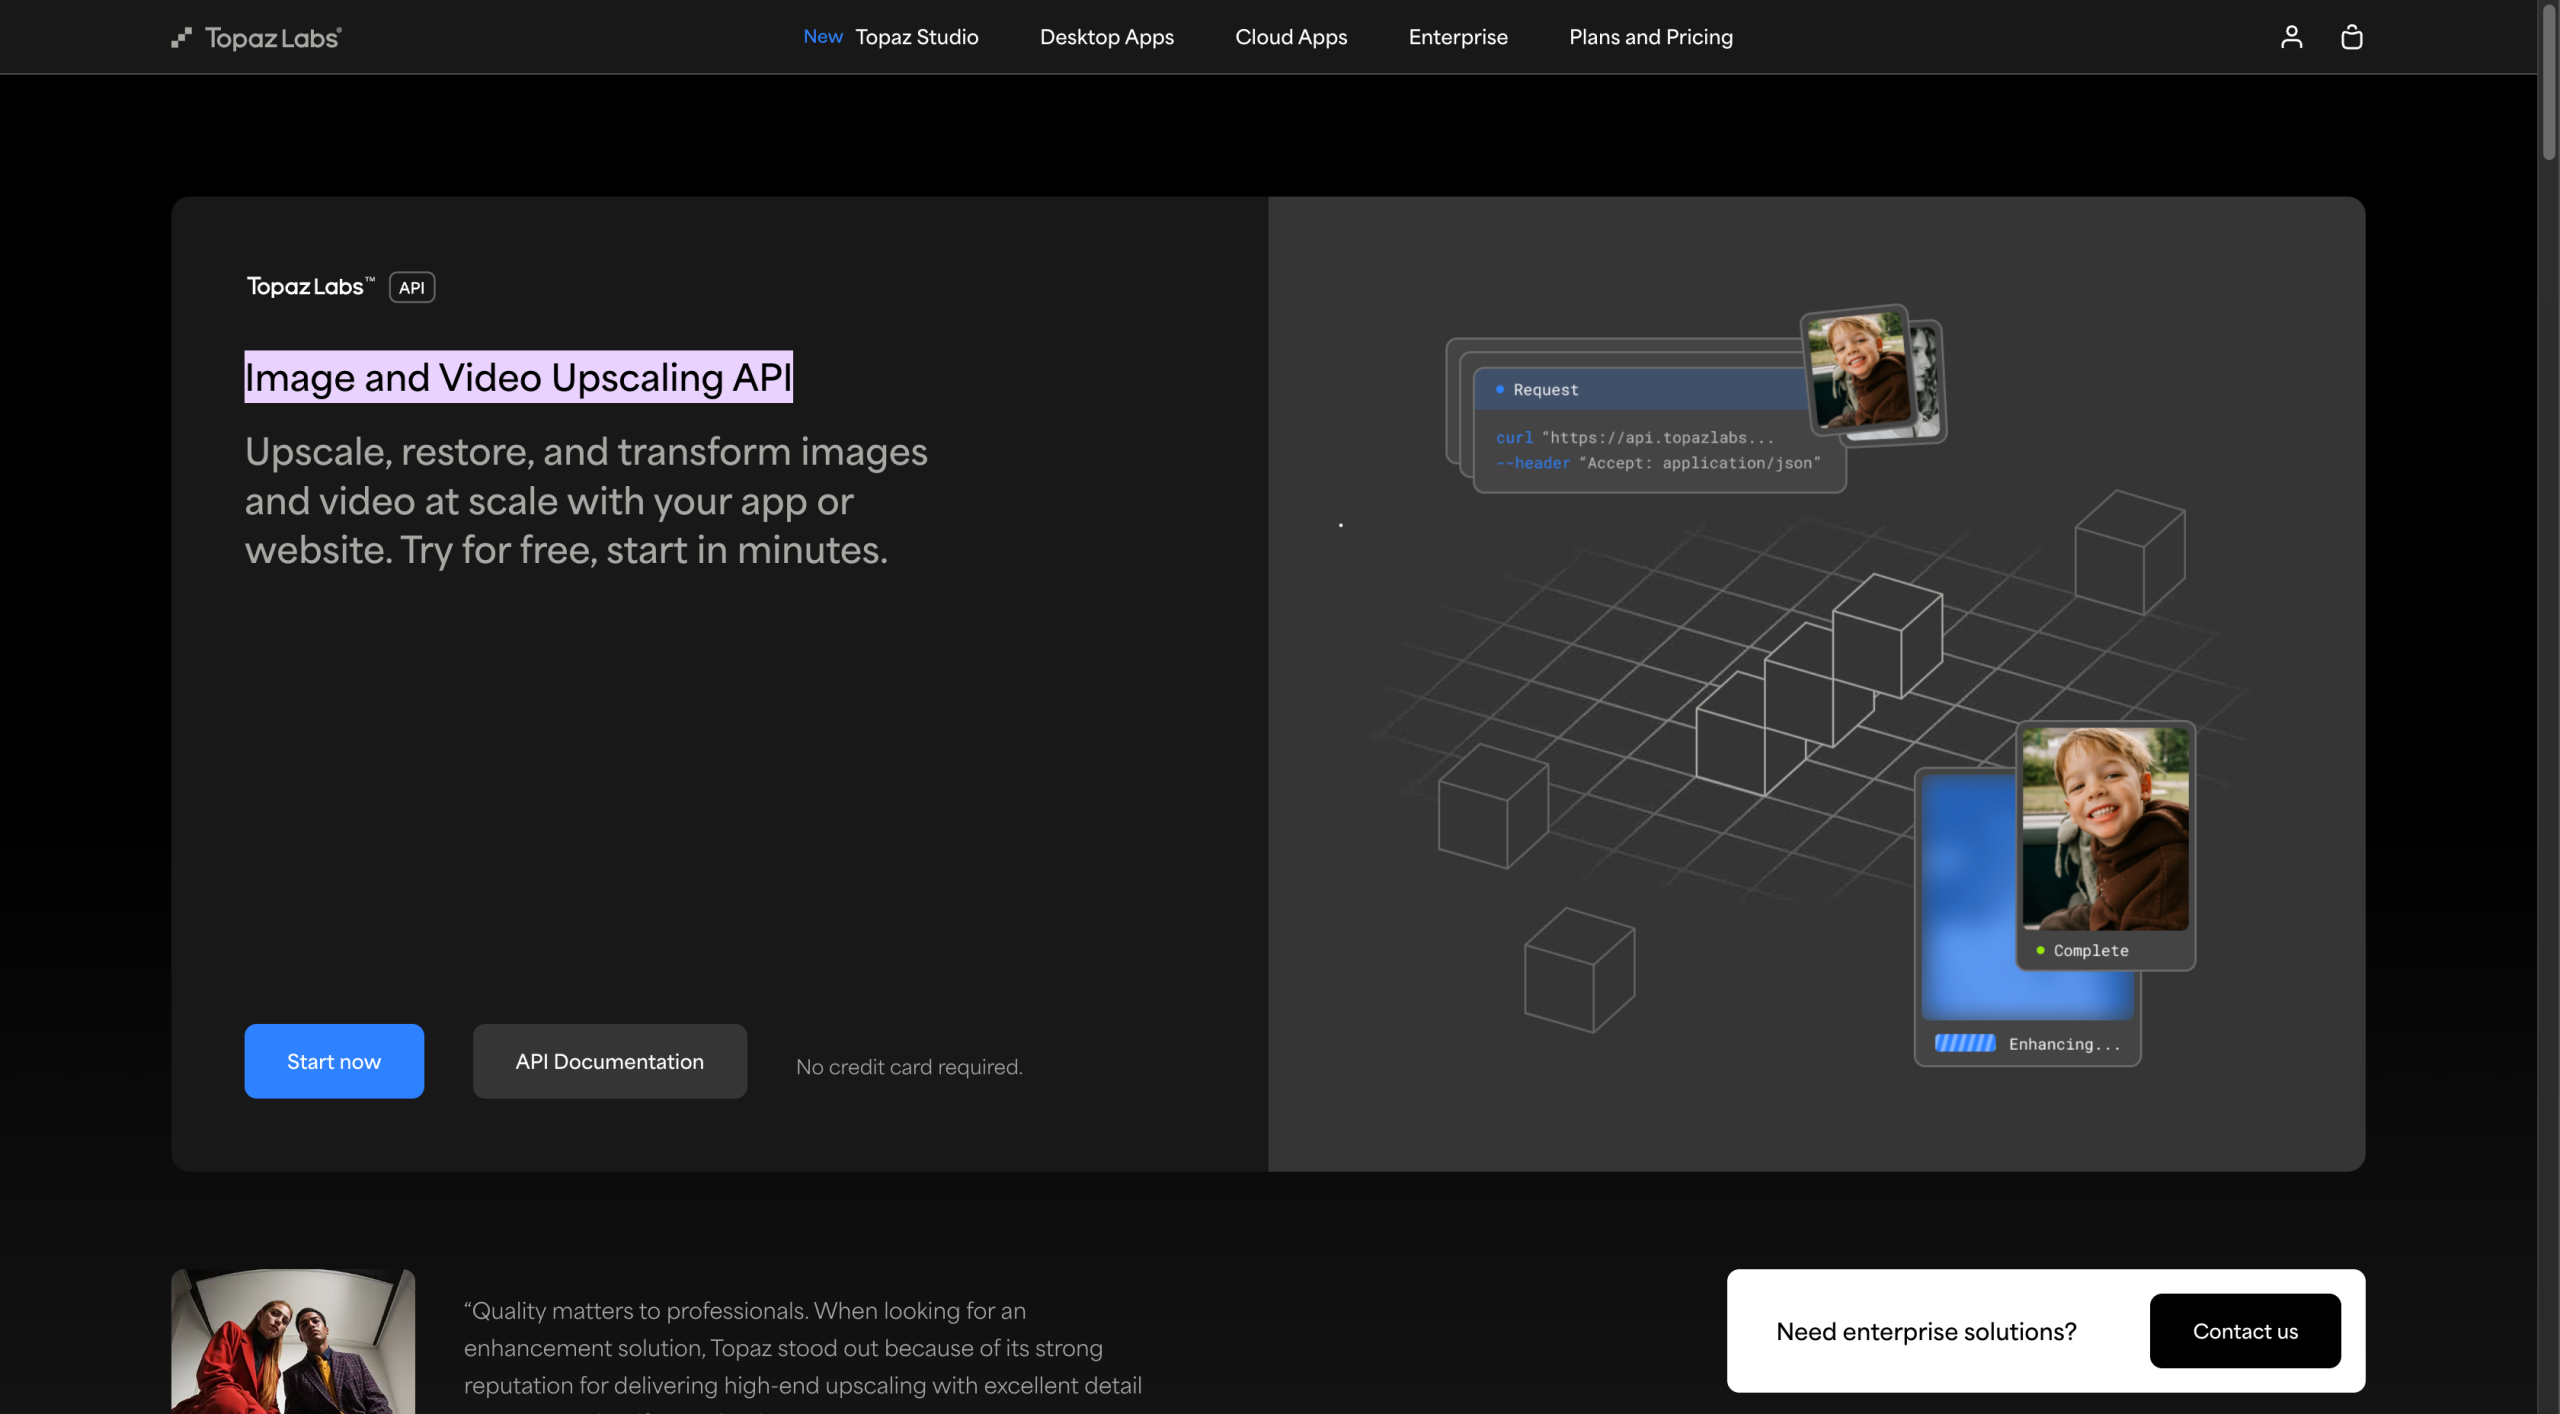Viewport: 2560px width, 1414px height.
Task: Go to Plans and Pricing
Action: click(x=1650, y=37)
